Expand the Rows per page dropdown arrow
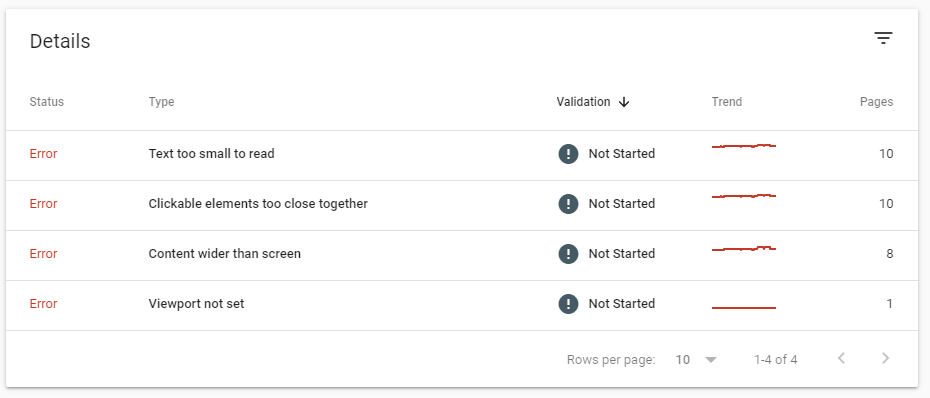Screen dimensions: 930x398 point(711,359)
